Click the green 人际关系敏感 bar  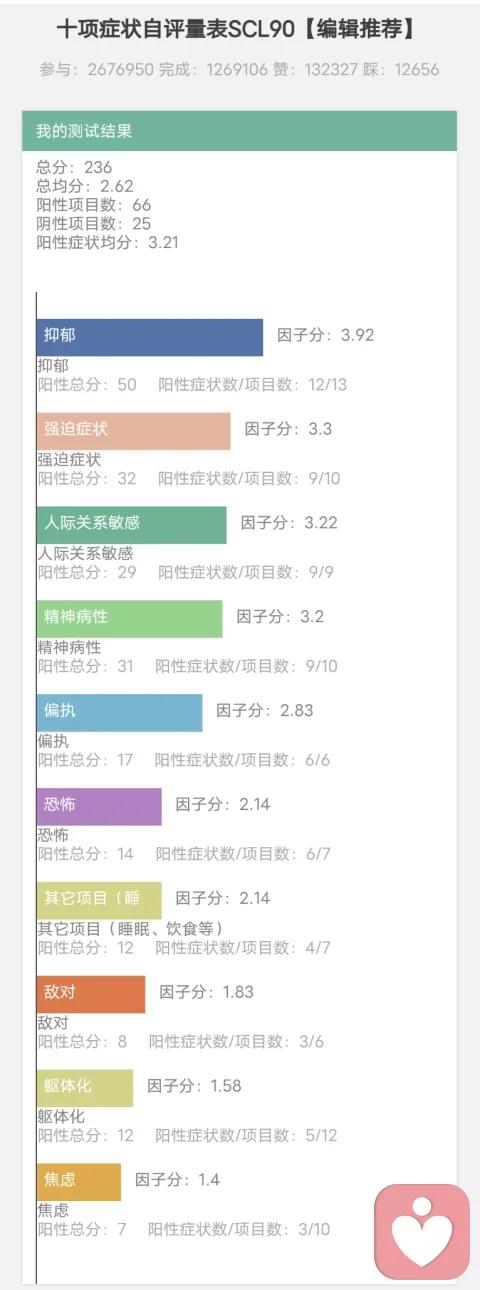point(132,525)
